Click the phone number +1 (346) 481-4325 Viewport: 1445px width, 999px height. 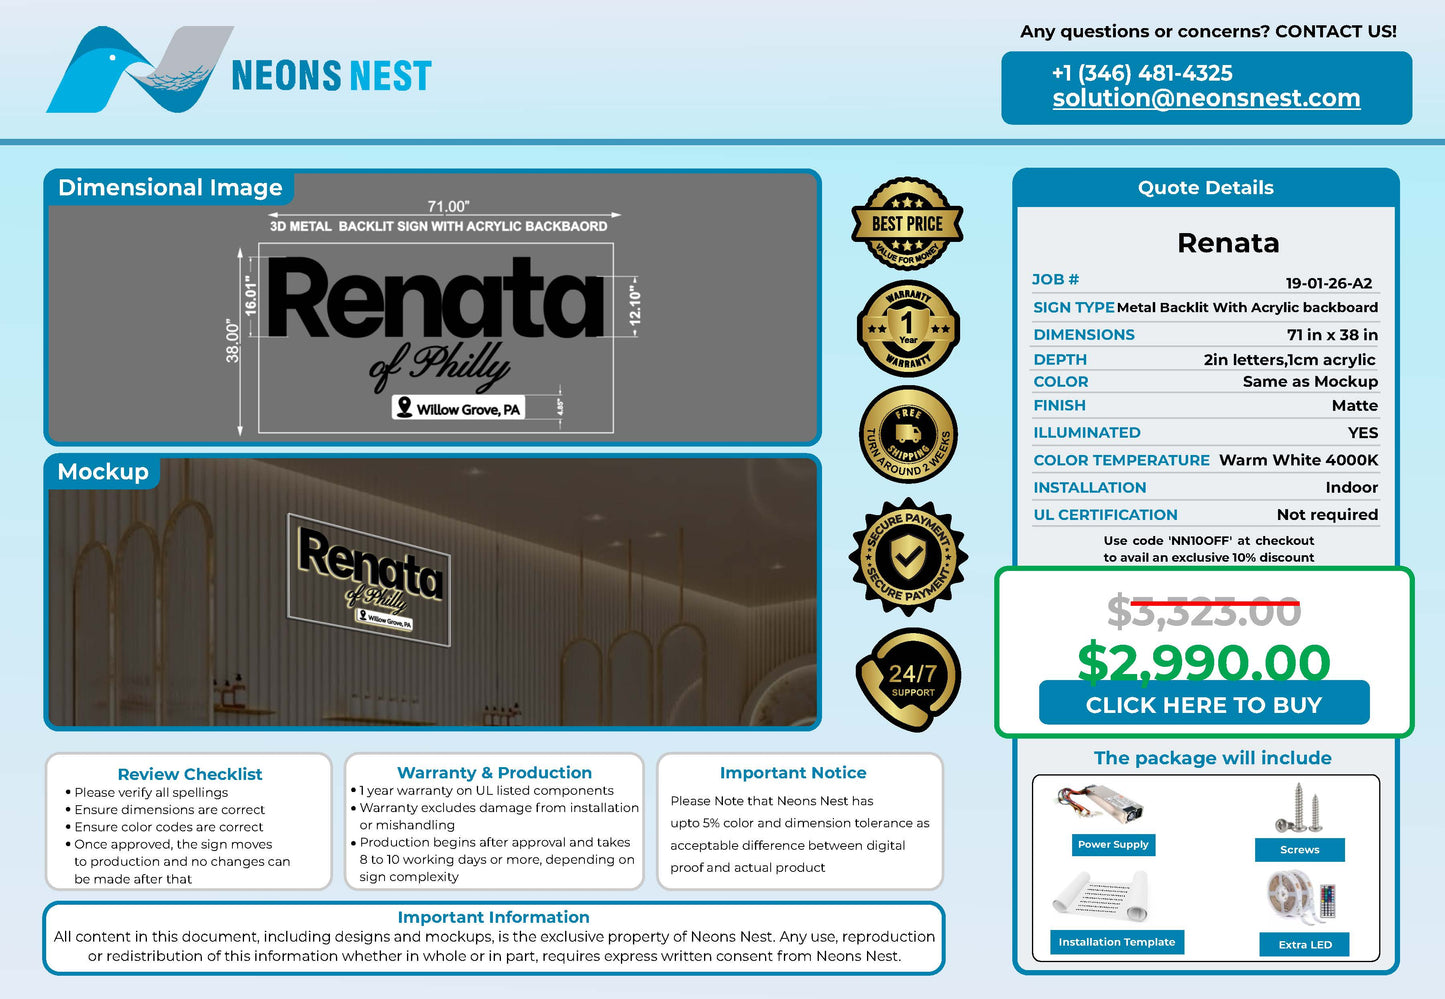pyautogui.click(x=1142, y=73)
